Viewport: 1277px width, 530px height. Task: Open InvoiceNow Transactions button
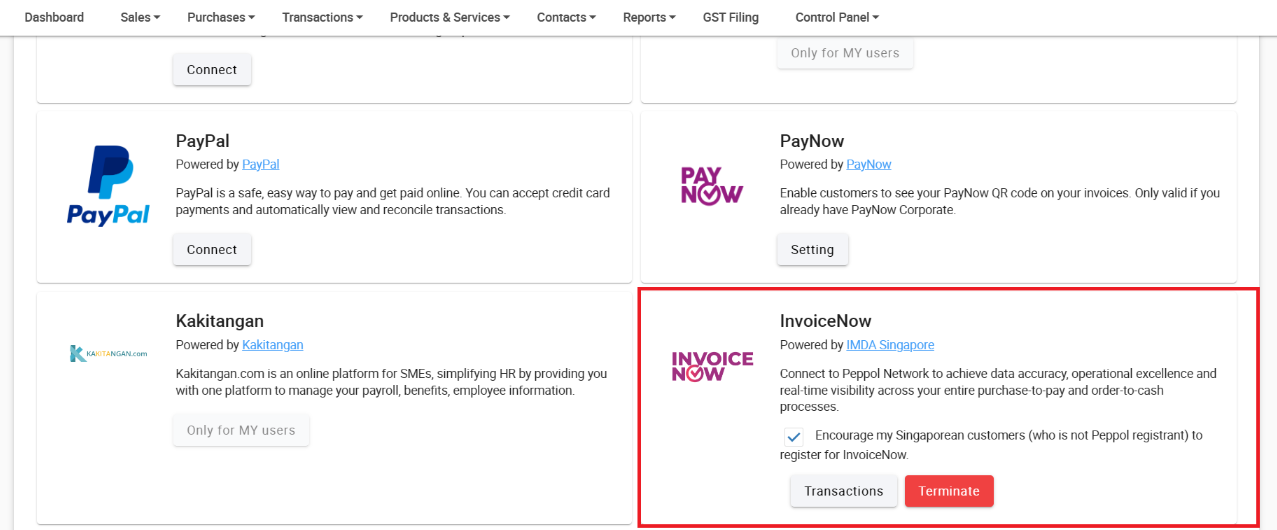[x=844, y=491]
